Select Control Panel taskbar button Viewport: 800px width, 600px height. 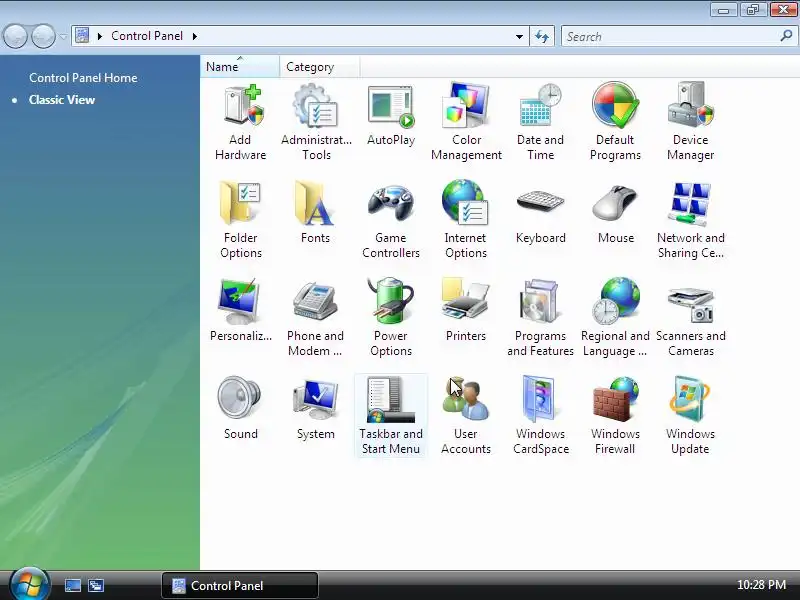[240, 585]
